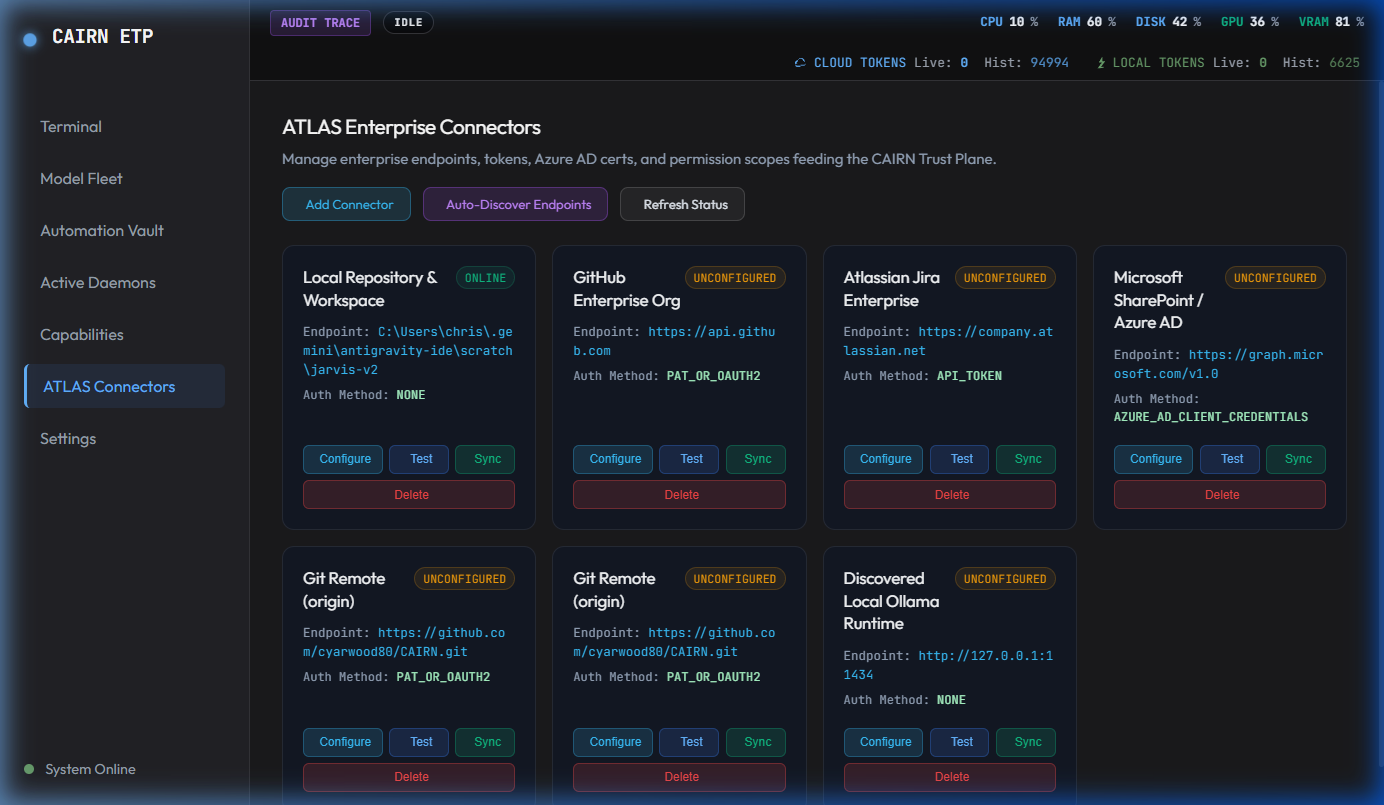Click the jarvis-v2 local path endpoint

coord(408,351)
